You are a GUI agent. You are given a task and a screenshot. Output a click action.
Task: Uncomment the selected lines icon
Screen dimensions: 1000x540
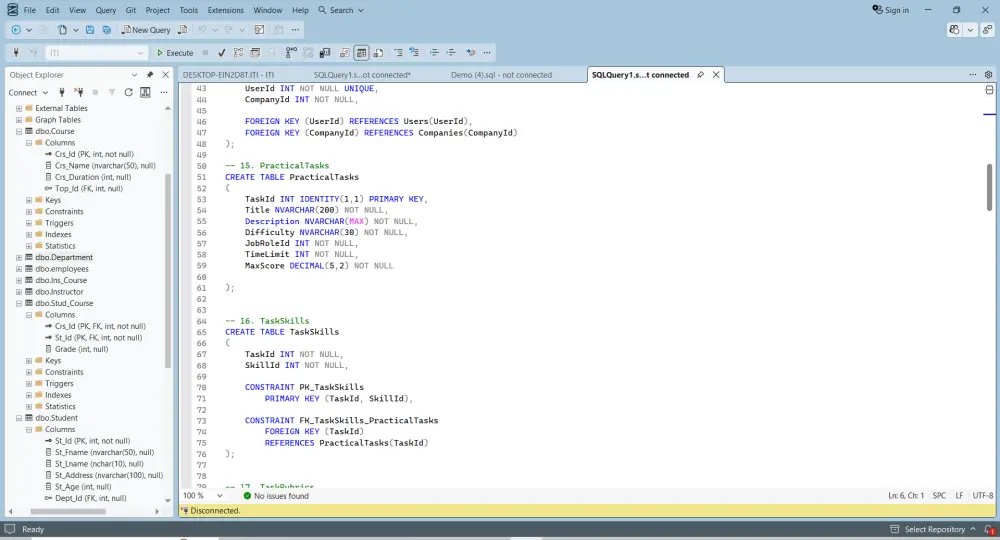coord(415,53)
